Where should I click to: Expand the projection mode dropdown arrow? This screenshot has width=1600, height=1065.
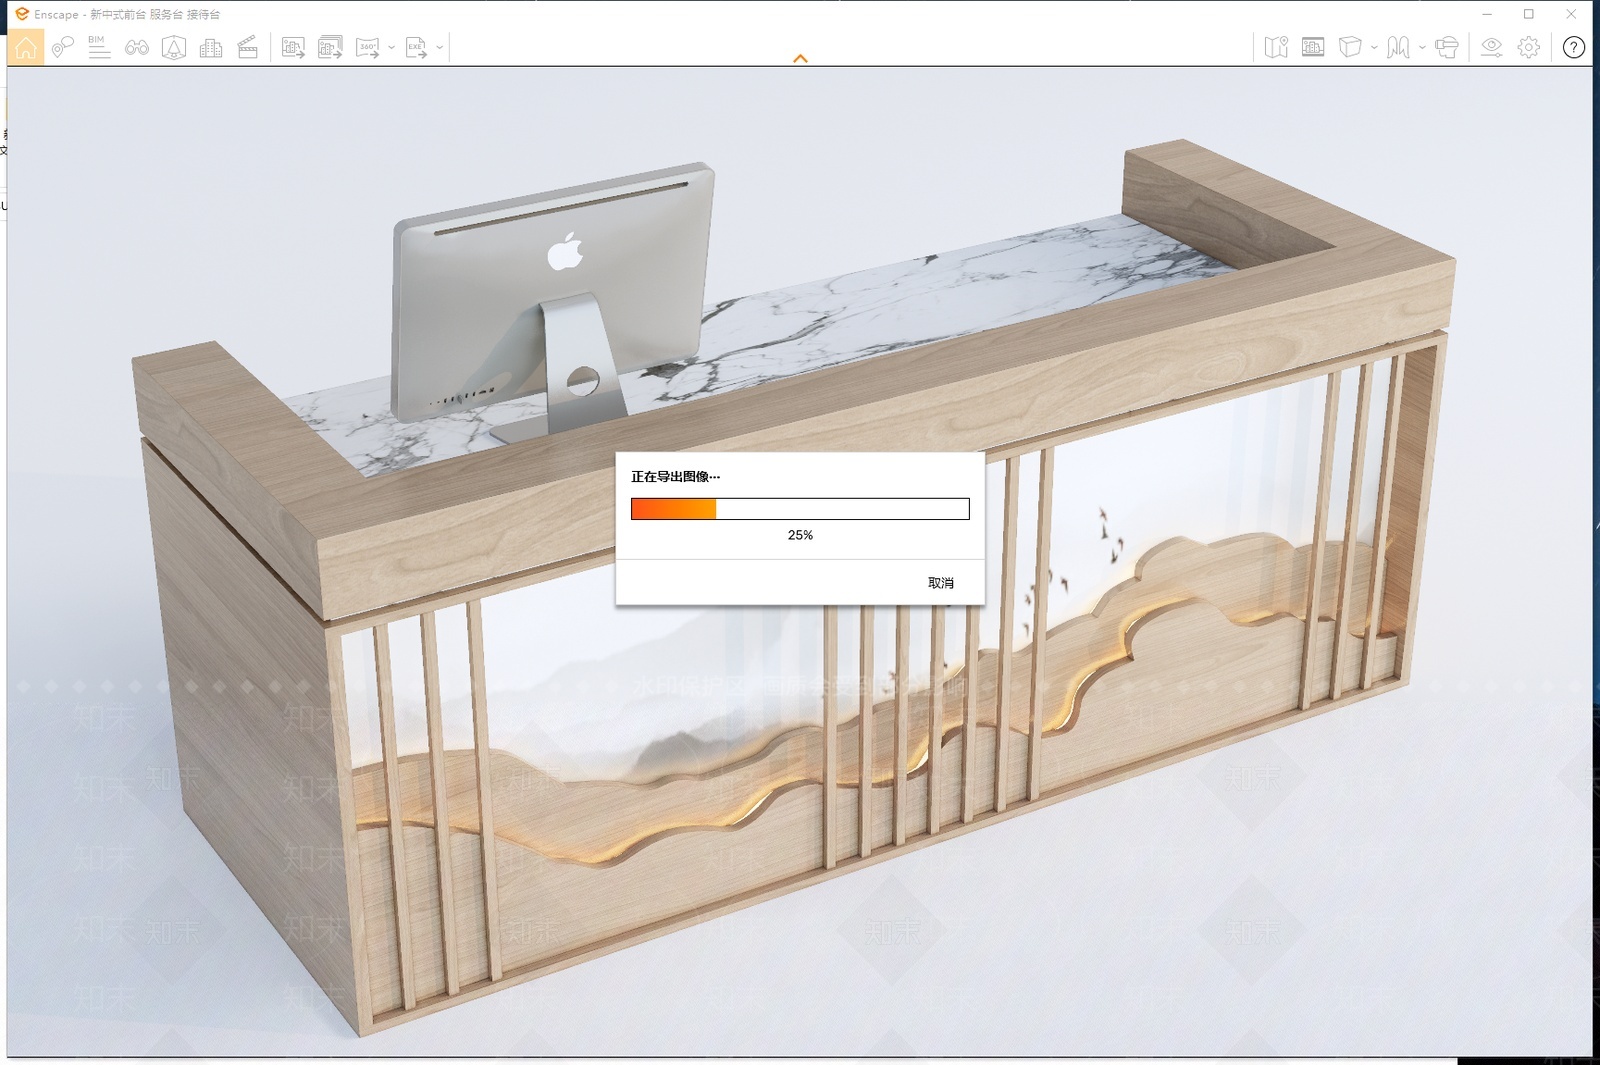coord(1374,47)
